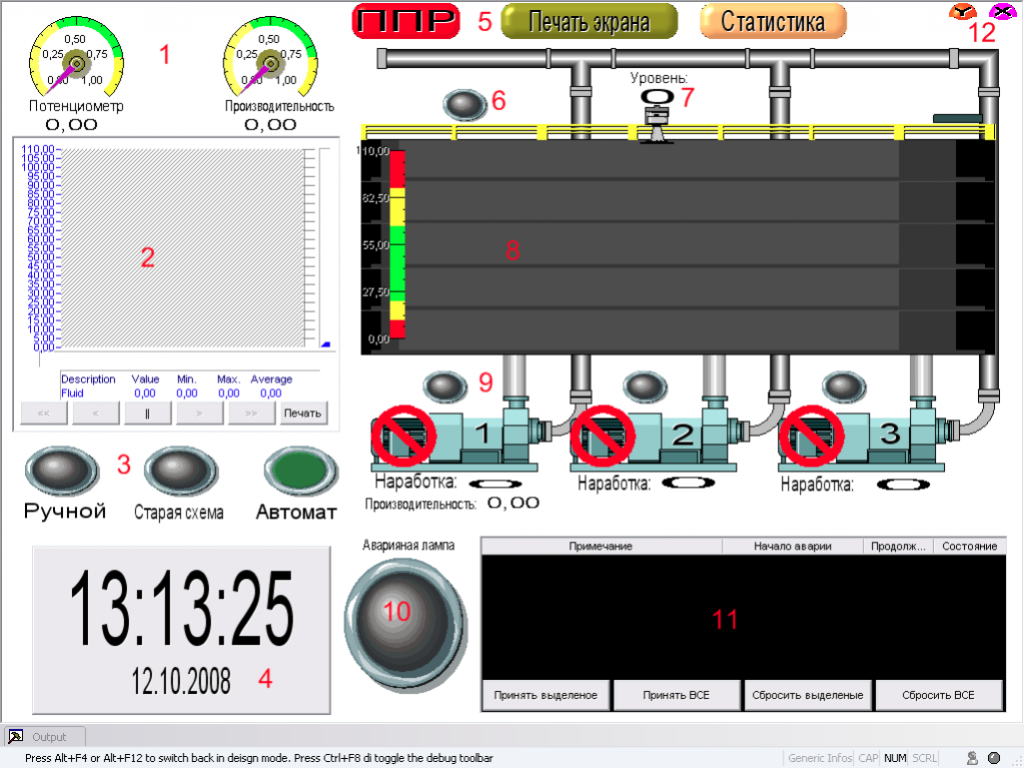Switch to Ручной mode
1024x768 pixels.
pyautogui.click(x=64, y=469)
